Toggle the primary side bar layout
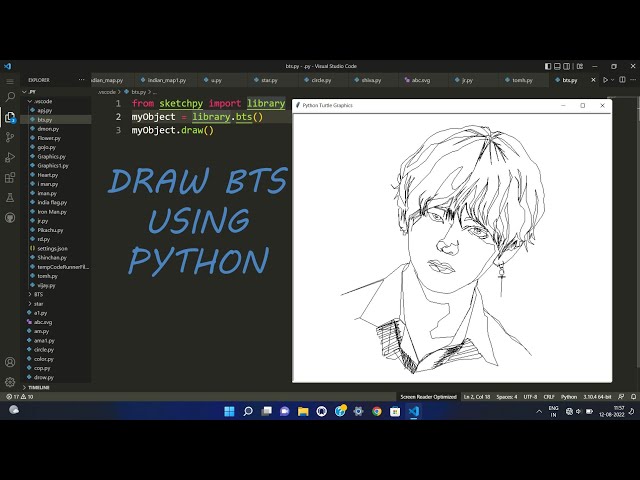Viewport: 640px width, 480px height. (x=548, y=66)
